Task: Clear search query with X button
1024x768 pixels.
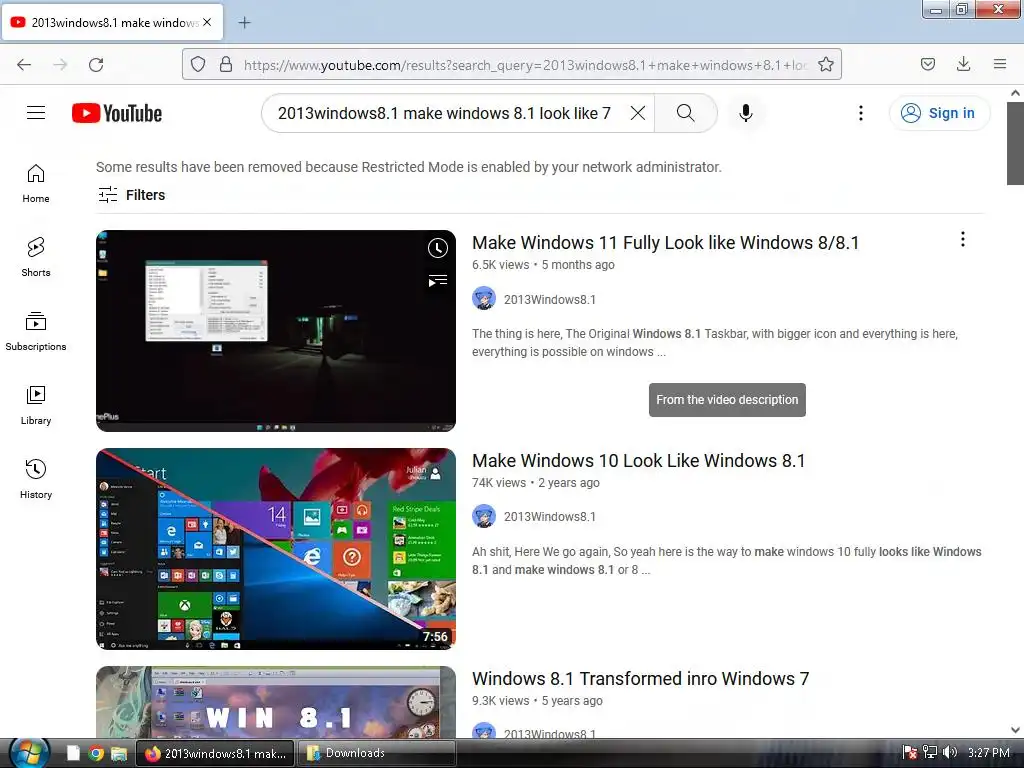Action: pos(638,113)
